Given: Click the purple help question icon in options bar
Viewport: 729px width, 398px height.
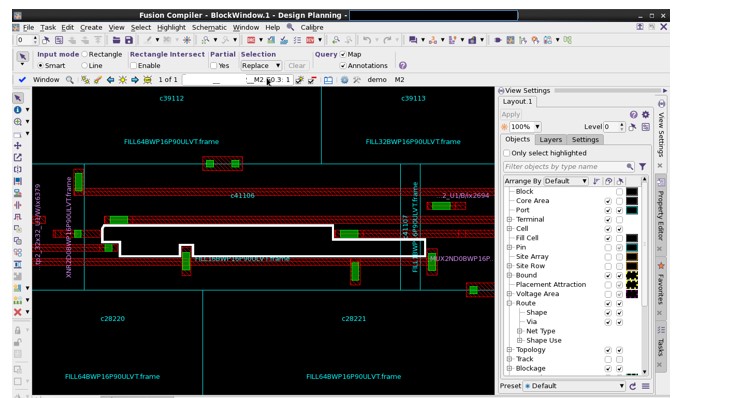Looking at the screenshot, I should click(403, 66).
